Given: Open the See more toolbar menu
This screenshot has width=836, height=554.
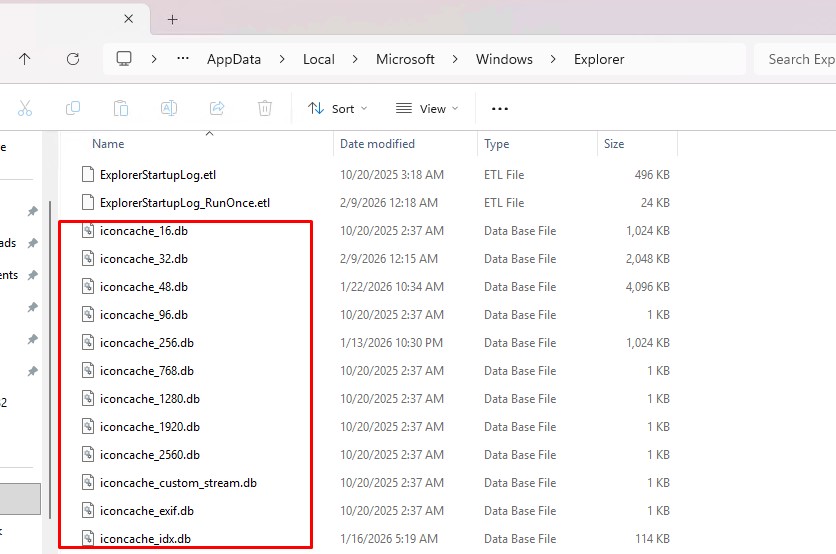Looking at the screenshot, I should [x=500, y=109].
